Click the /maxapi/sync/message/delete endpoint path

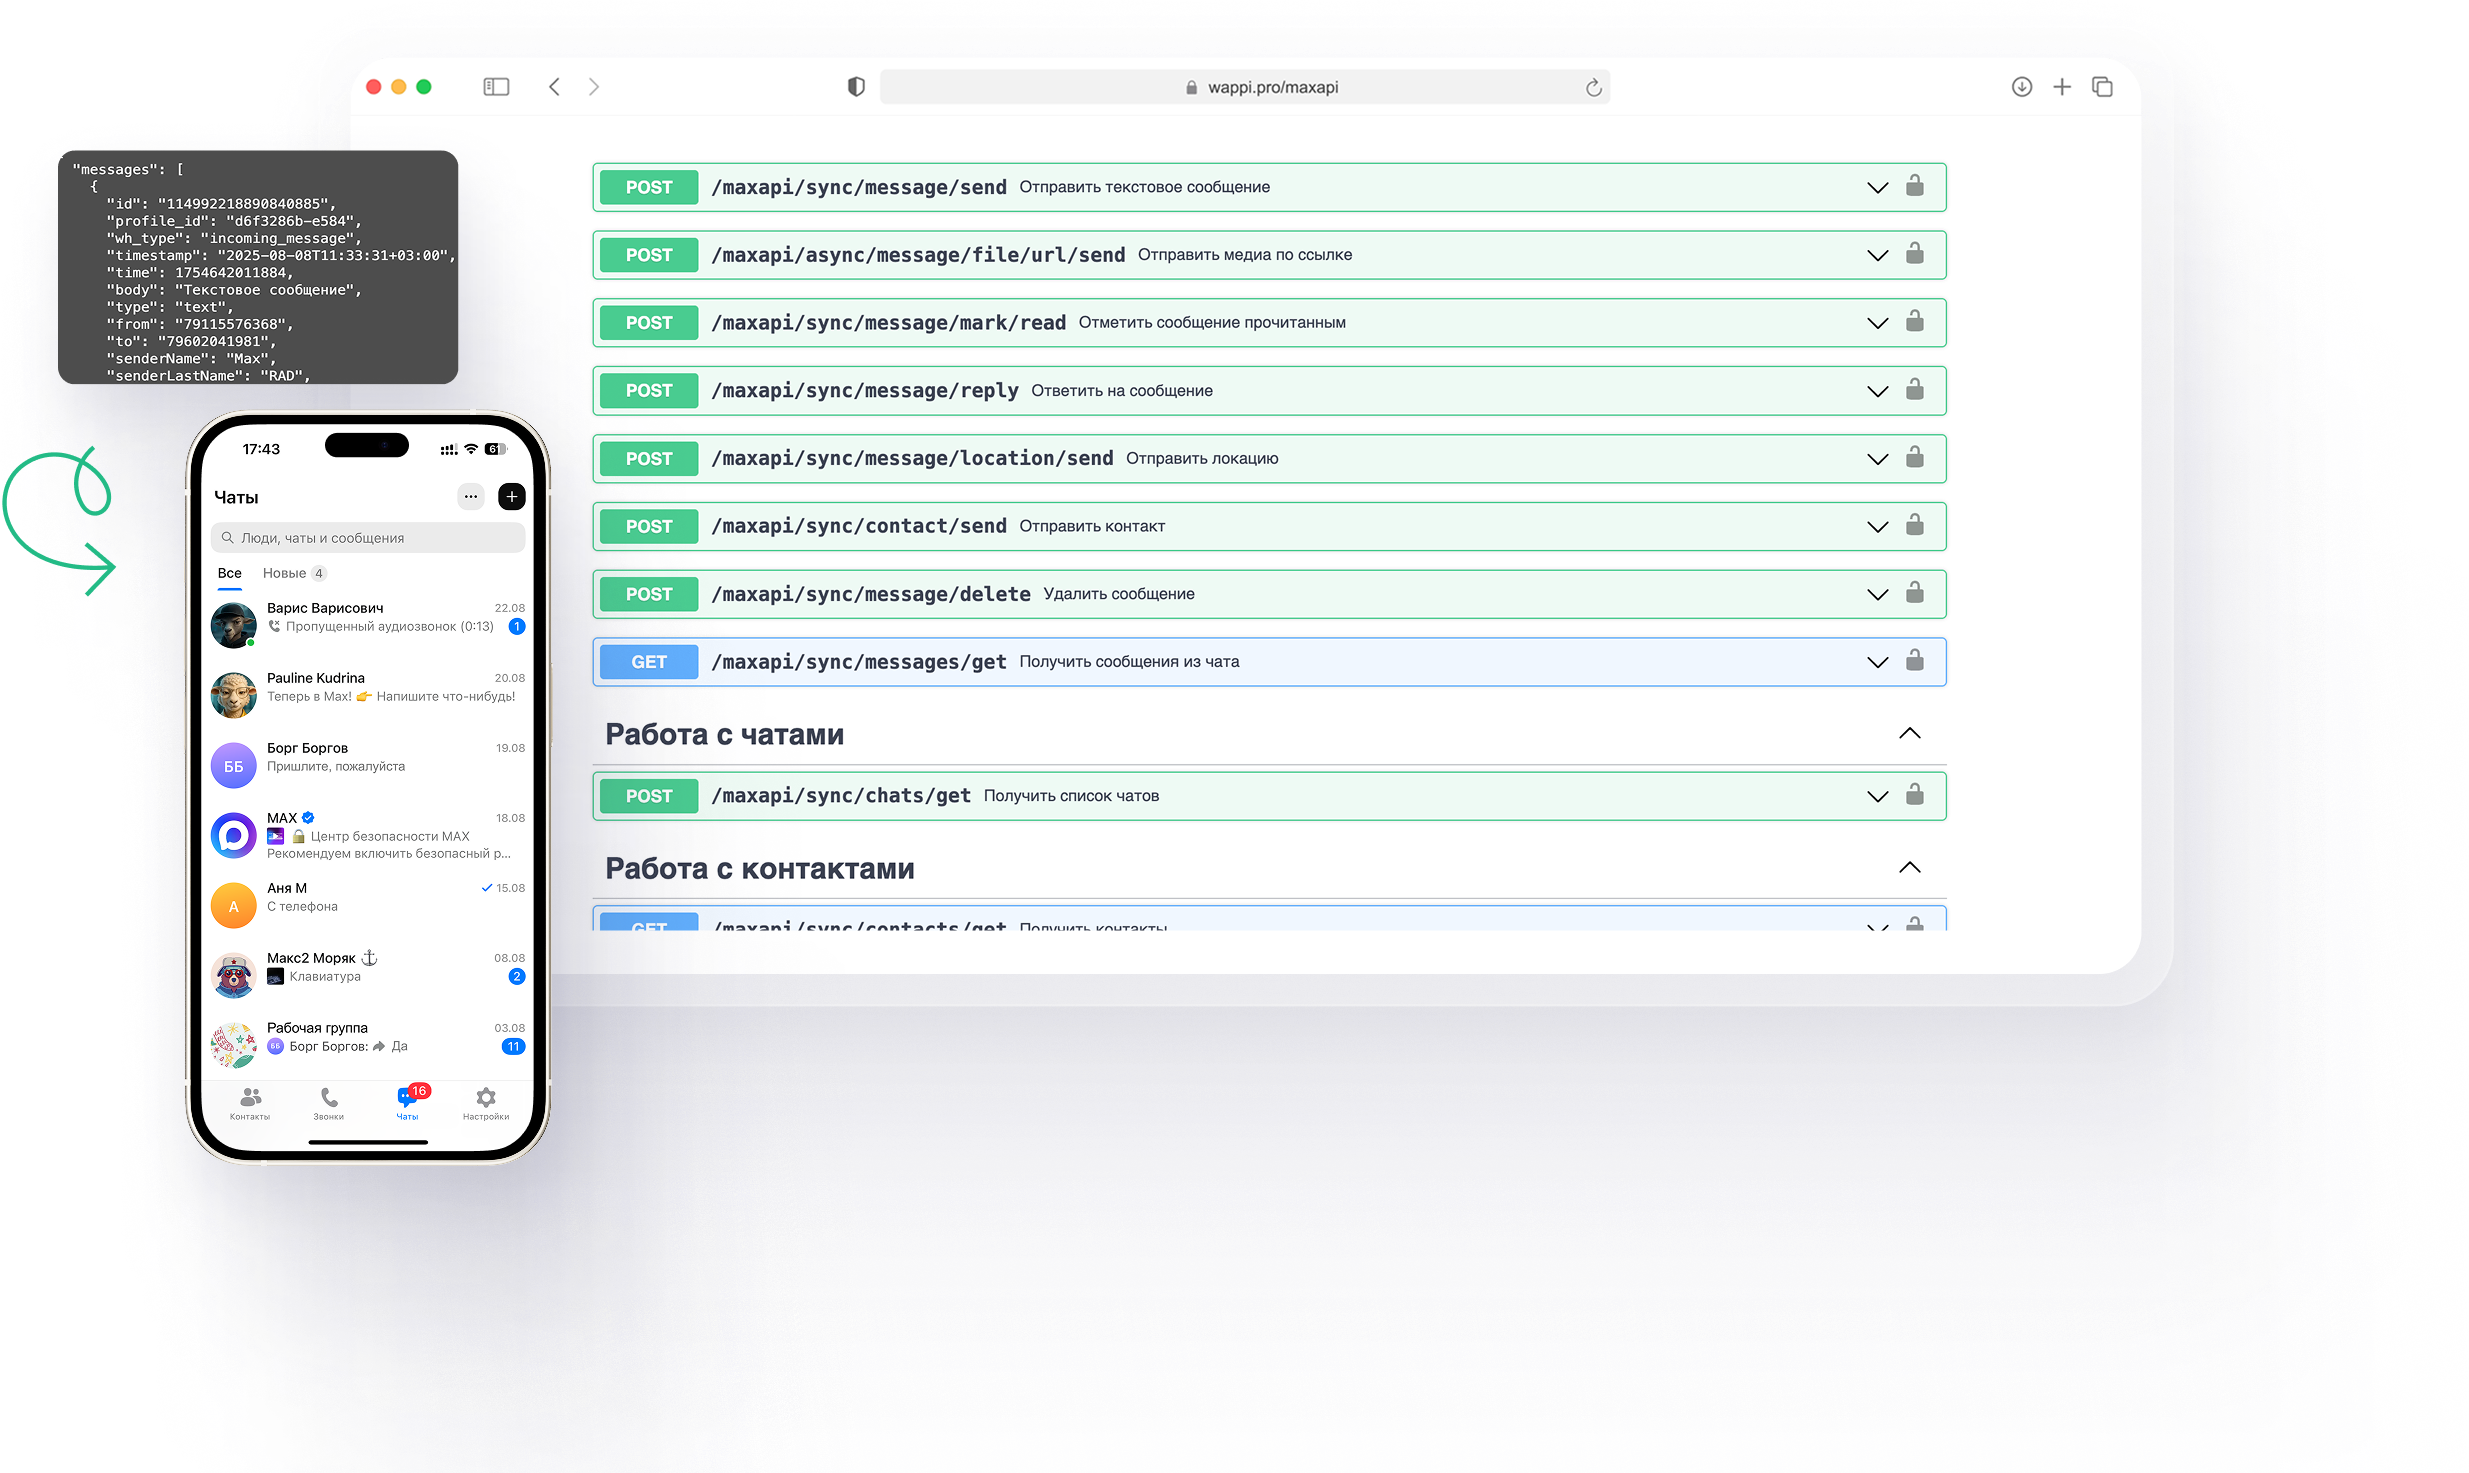point(870,594)
